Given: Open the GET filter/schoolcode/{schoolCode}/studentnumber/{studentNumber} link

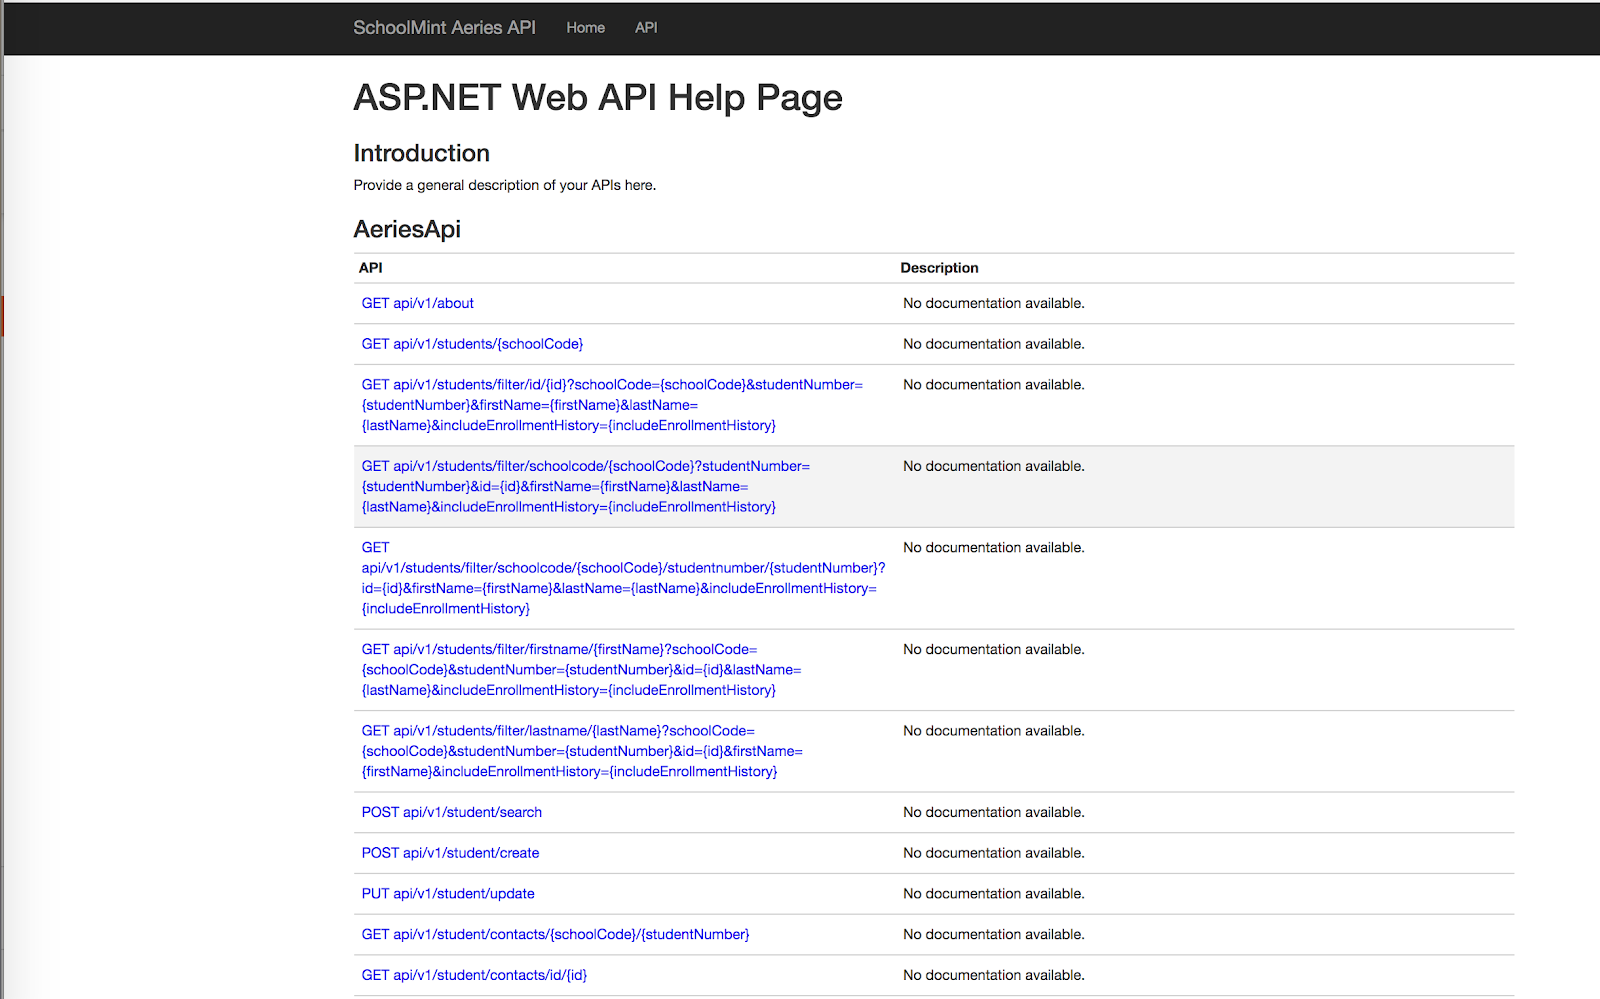Looking at the screenshot, I should pos(623,578).
